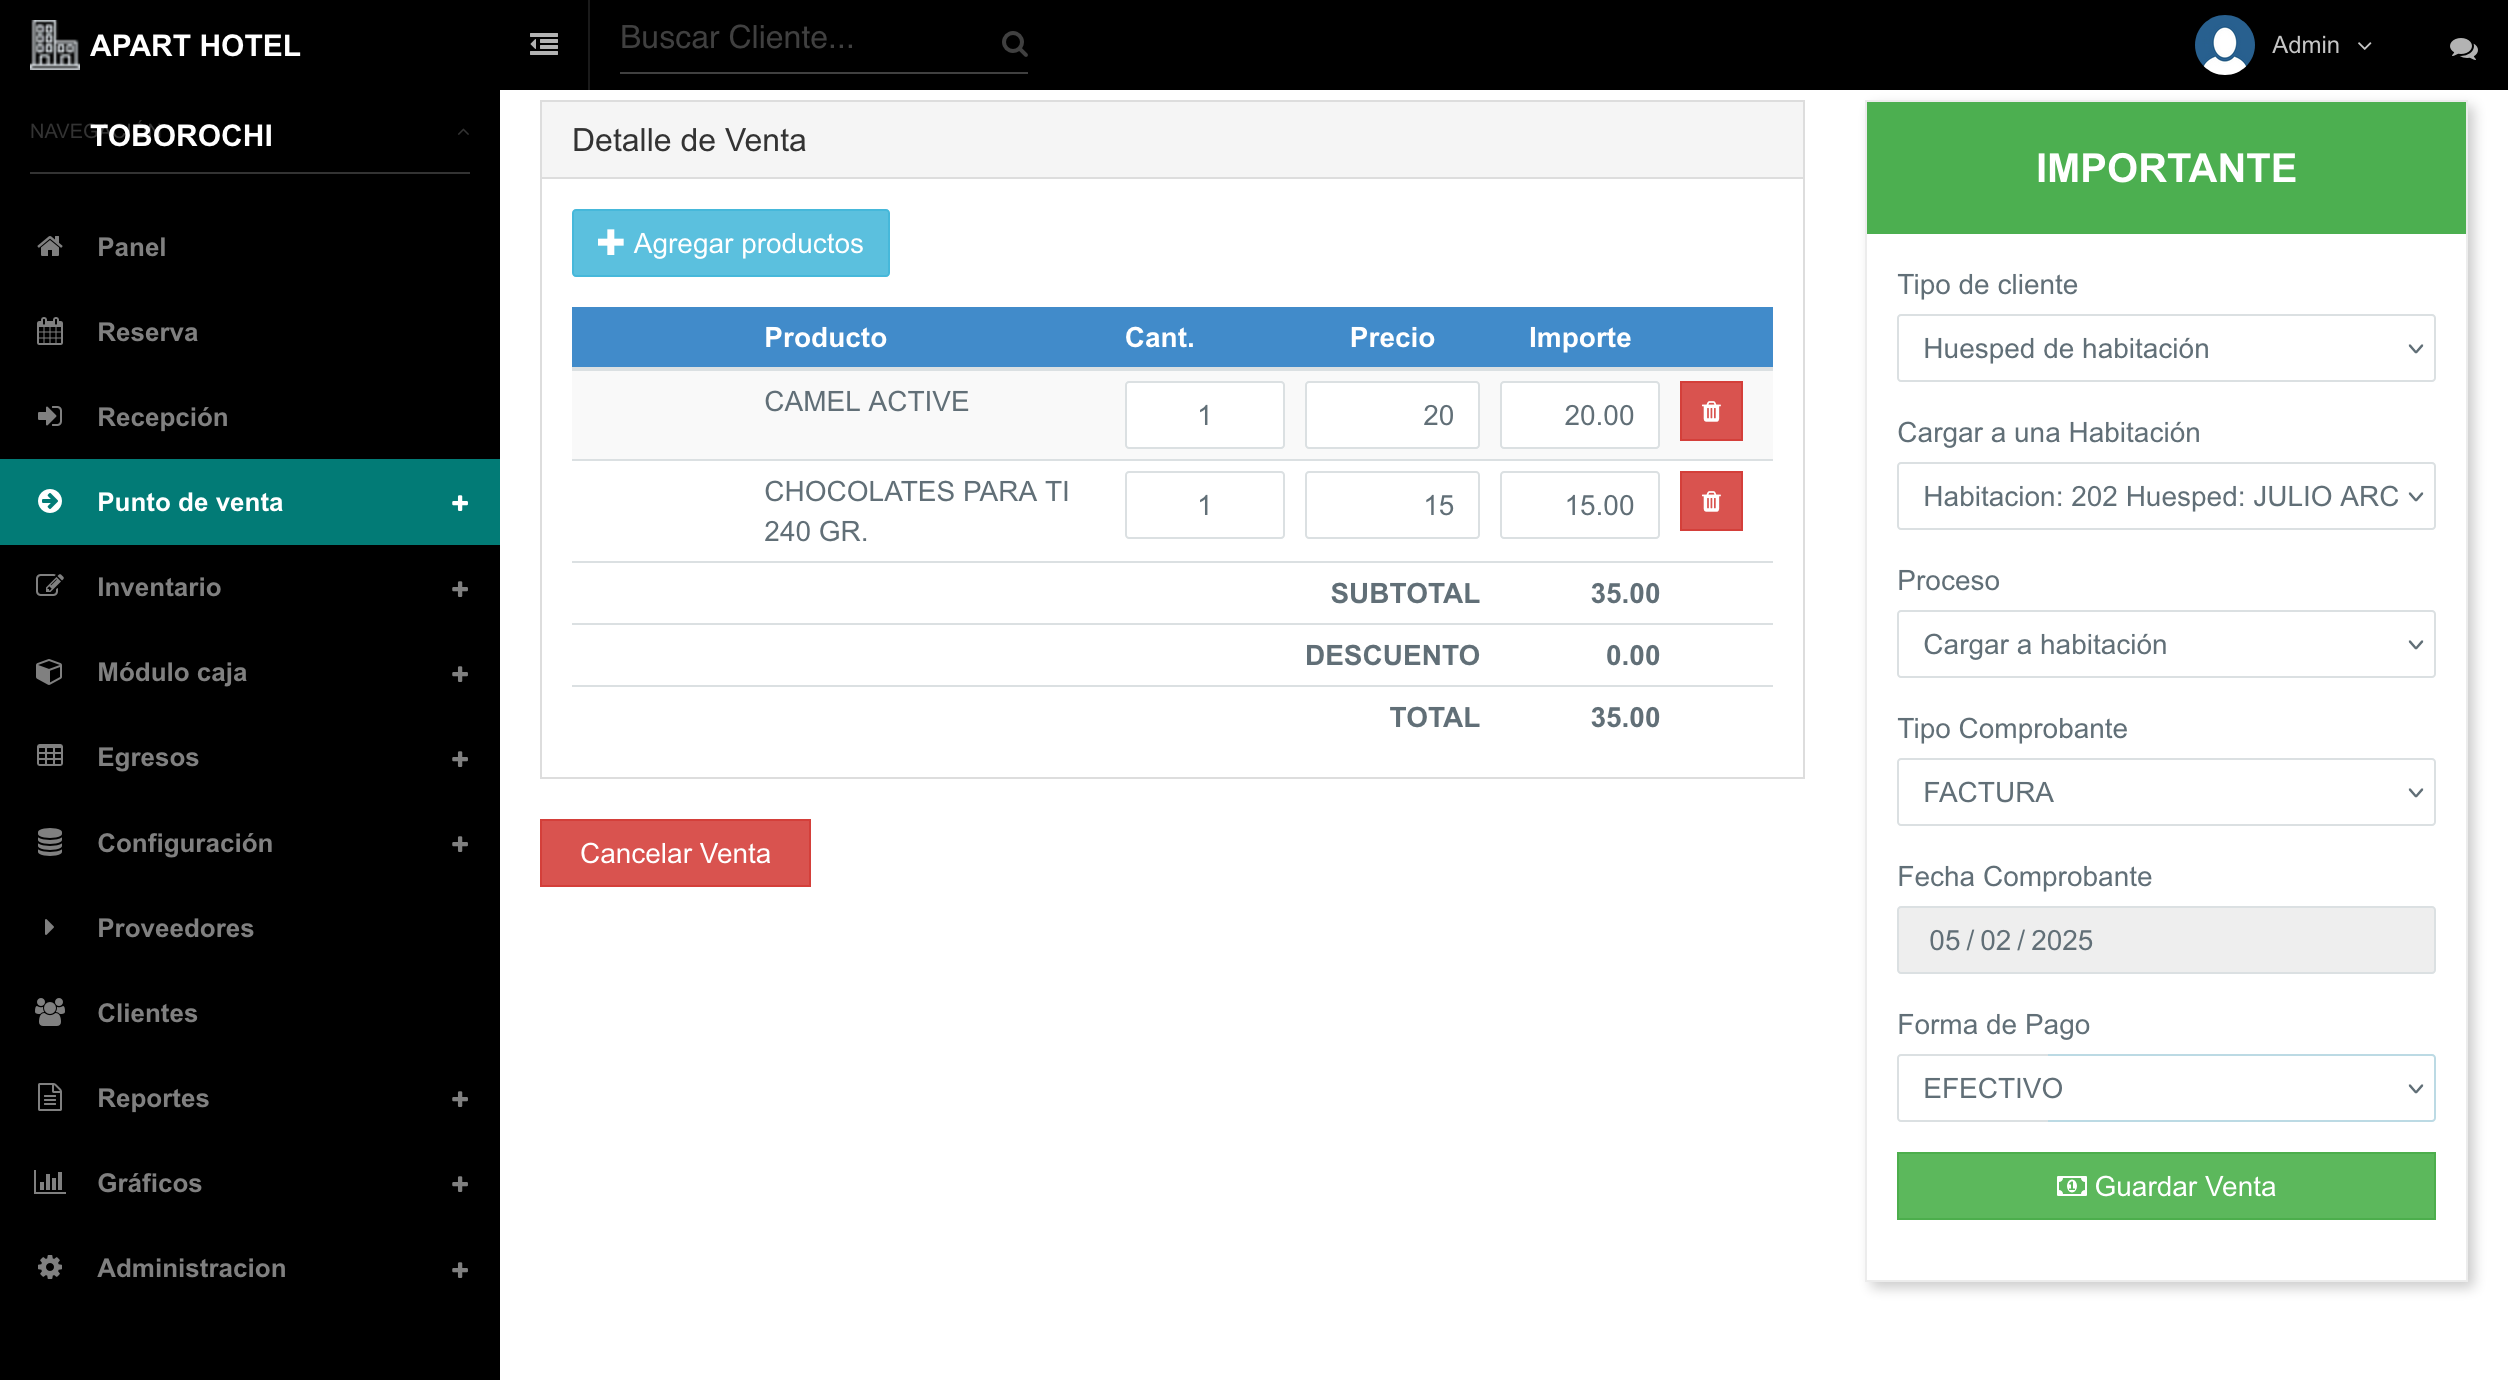Screen dimensions: 2508x1380
Task: Click the Apart Hotel building logo
Action: (x=53, y=45)
